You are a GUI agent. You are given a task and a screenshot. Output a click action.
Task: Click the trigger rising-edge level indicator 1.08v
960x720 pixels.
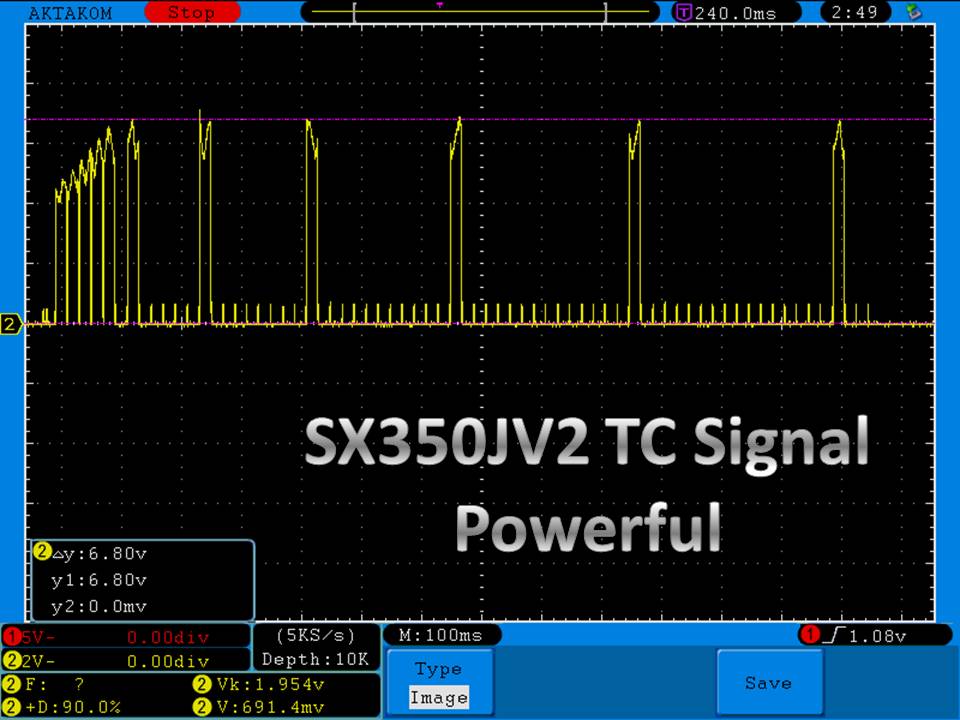(873, 635)
